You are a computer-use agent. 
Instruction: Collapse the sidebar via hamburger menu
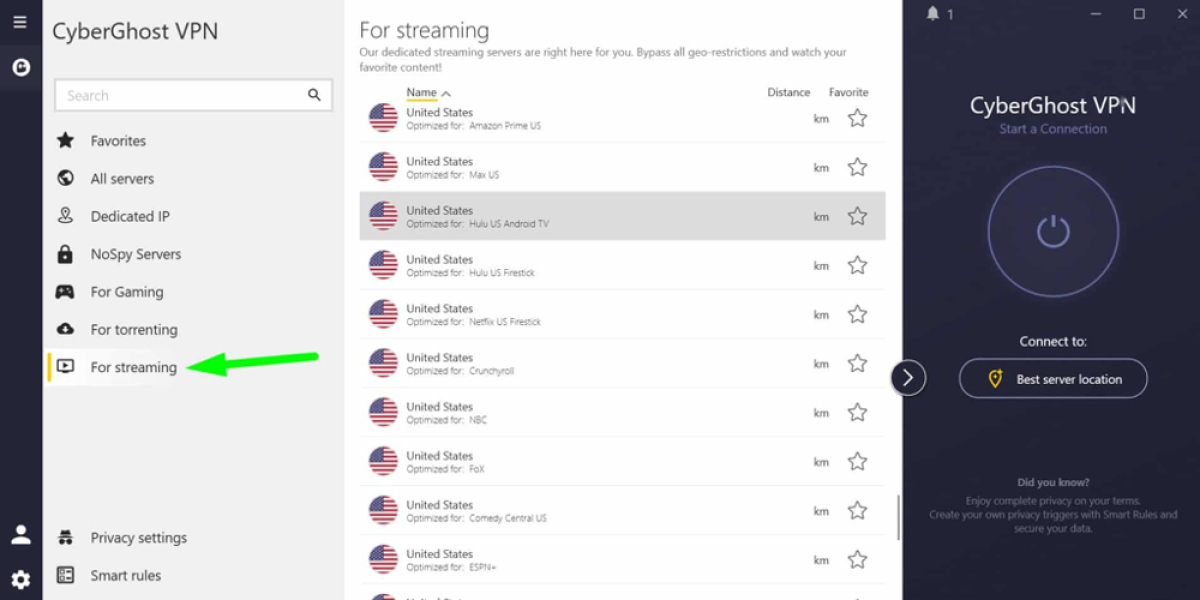click(21, 21)
